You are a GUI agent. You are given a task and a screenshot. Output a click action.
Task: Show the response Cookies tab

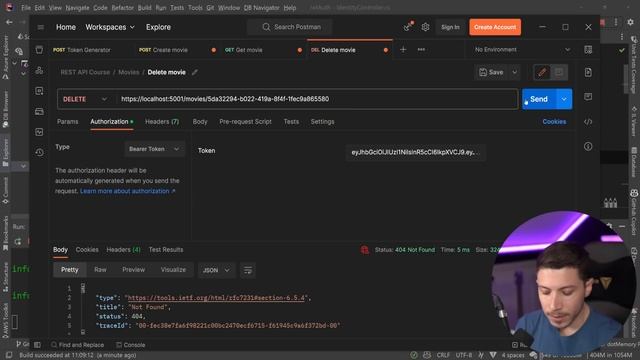(87, 249)
